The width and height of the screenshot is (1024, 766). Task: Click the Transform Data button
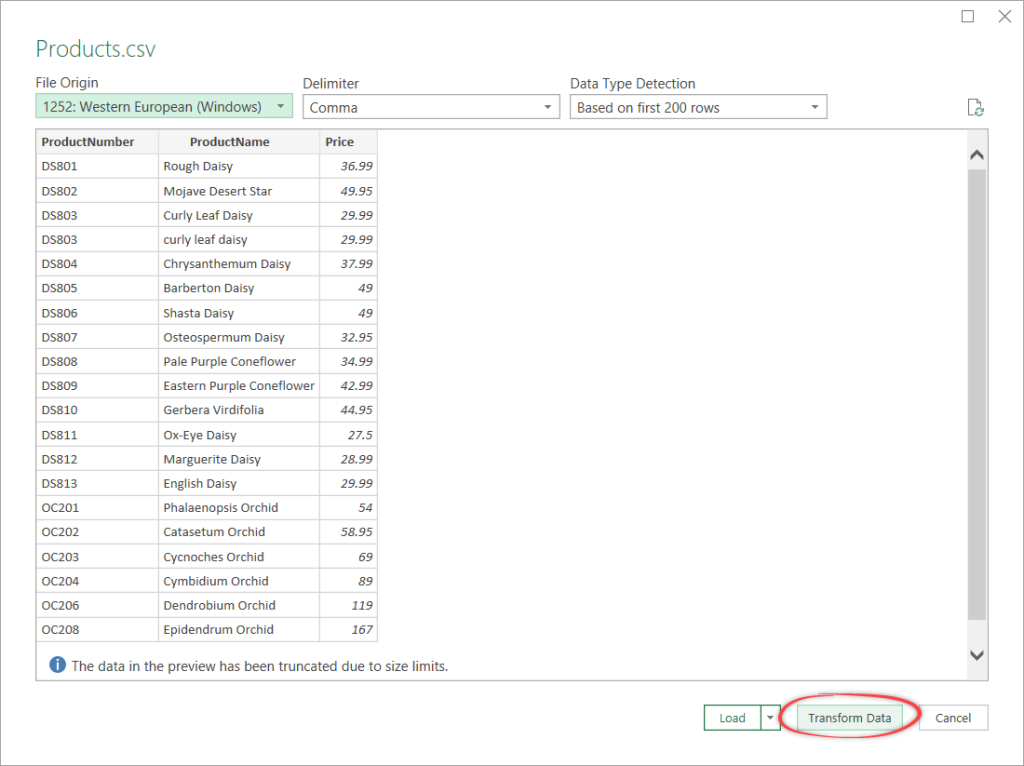849,718
